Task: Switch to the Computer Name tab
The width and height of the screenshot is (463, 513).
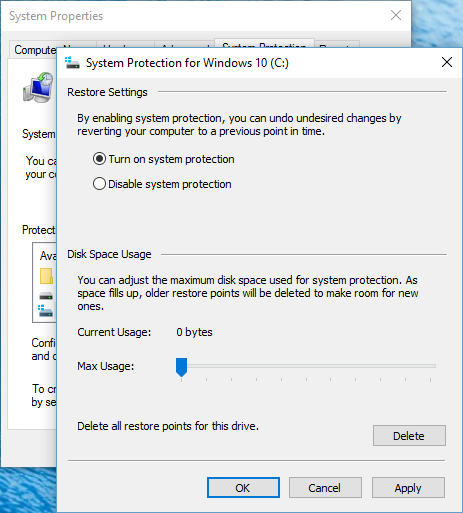Action: pyautogui.click(x=35, y=50)
